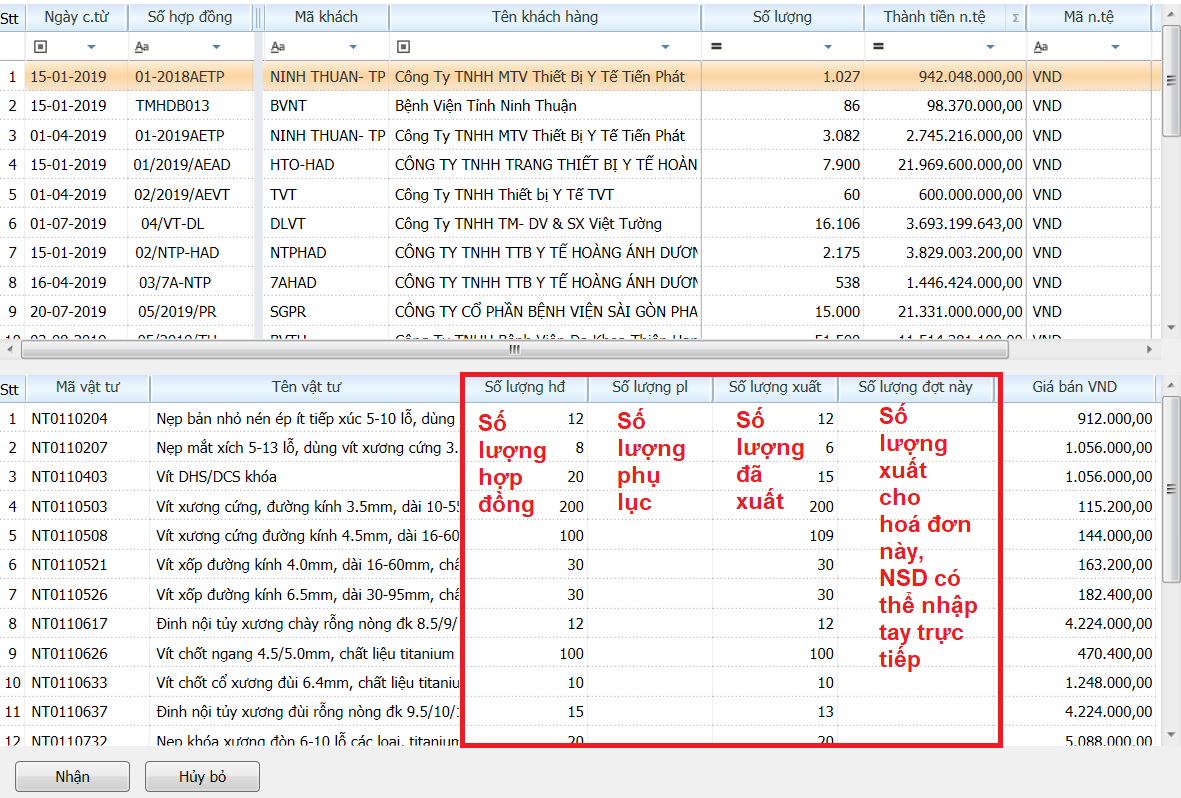Click the Aa filter icon under Số hợp đồng
1181x798 pixels.
tap(142, 47)
